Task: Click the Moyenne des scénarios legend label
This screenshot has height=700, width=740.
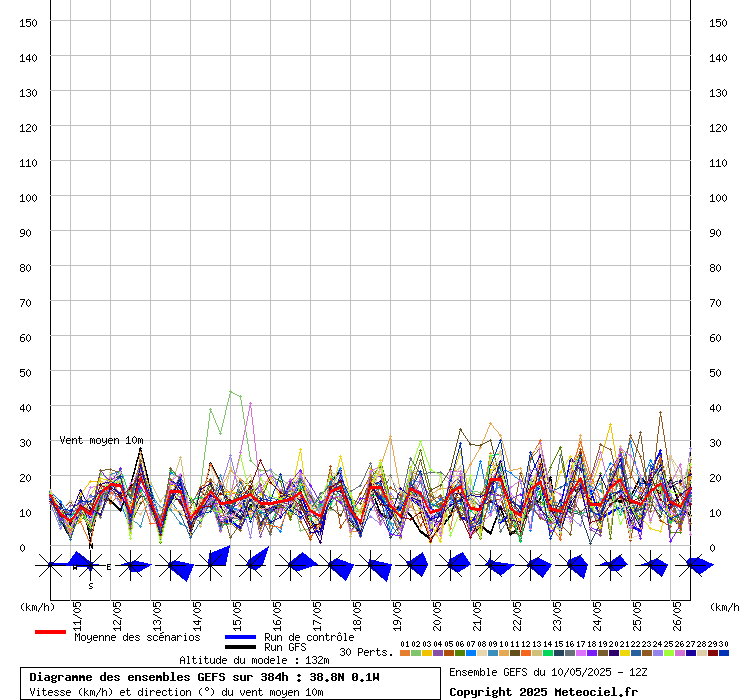Action: [x=137, y=637]
